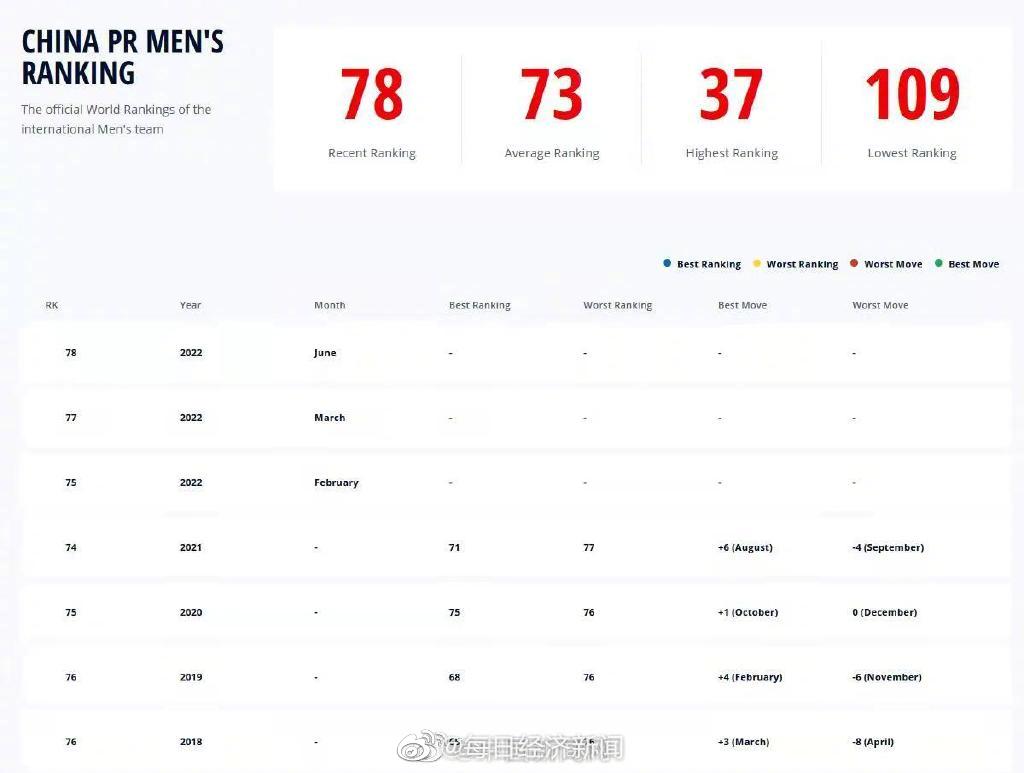Click the 'Recent Ranking' caption

click(x=372, y=153)
